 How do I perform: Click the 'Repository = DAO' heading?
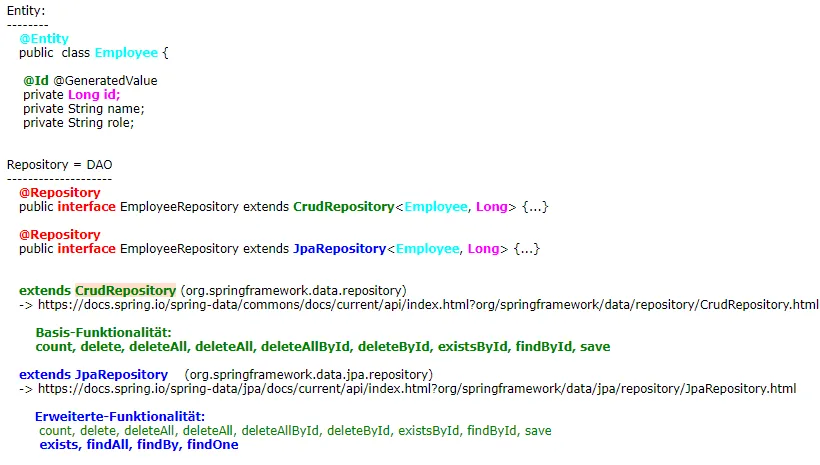coord(60,165)
